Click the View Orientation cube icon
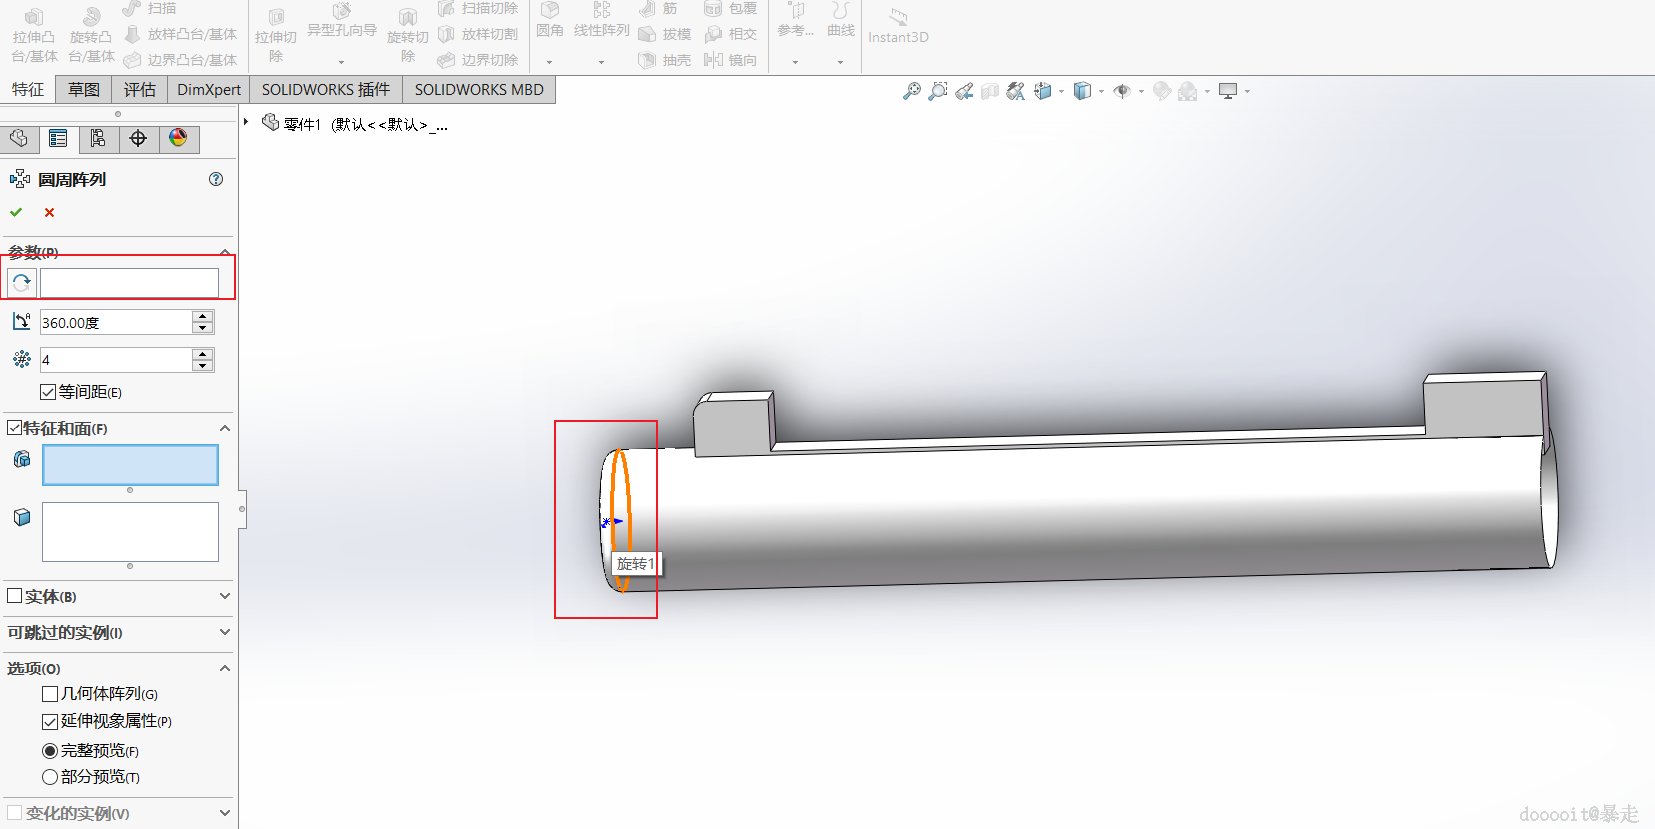This screenshot has height=829, width=1655. [1043, 91]
